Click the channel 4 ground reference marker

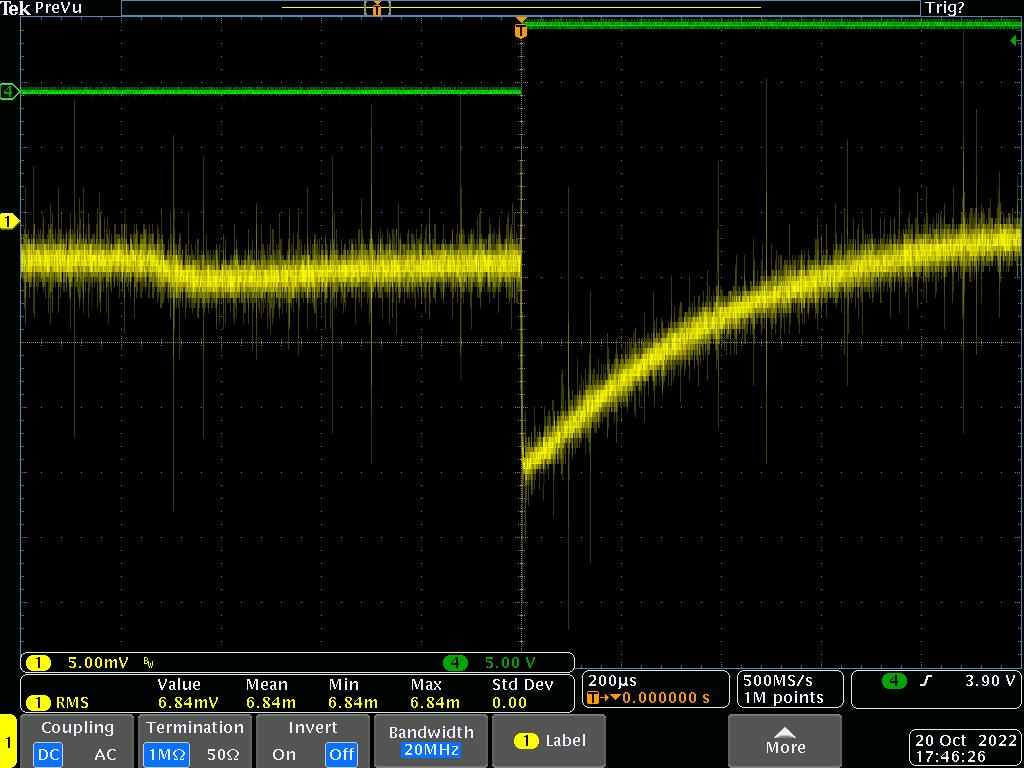[9, 92]
